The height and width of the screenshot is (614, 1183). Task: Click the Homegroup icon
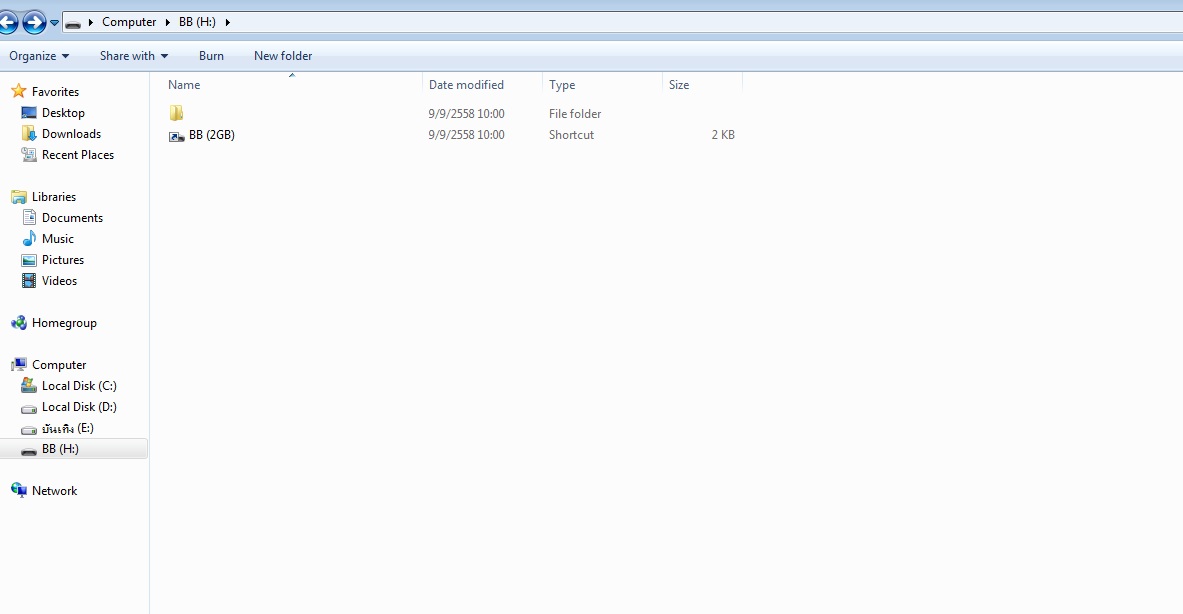coord(19,323)
